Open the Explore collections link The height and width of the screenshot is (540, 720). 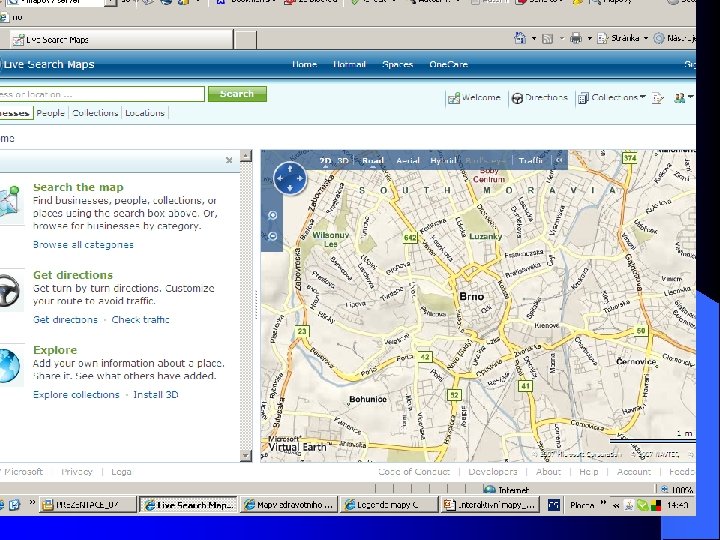76,394
